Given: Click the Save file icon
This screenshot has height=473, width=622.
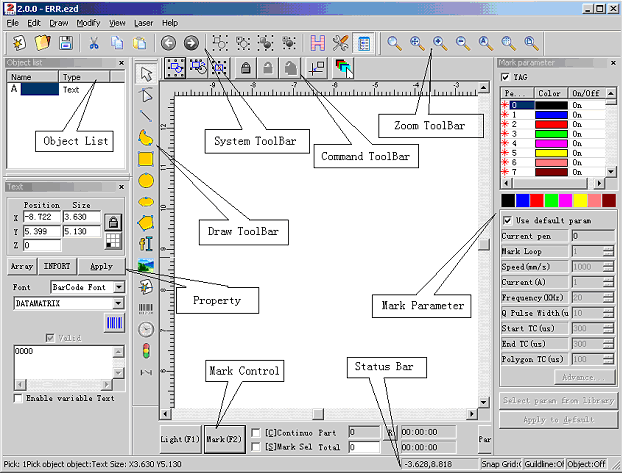Looking at the screenshot, I should (66, 43).
